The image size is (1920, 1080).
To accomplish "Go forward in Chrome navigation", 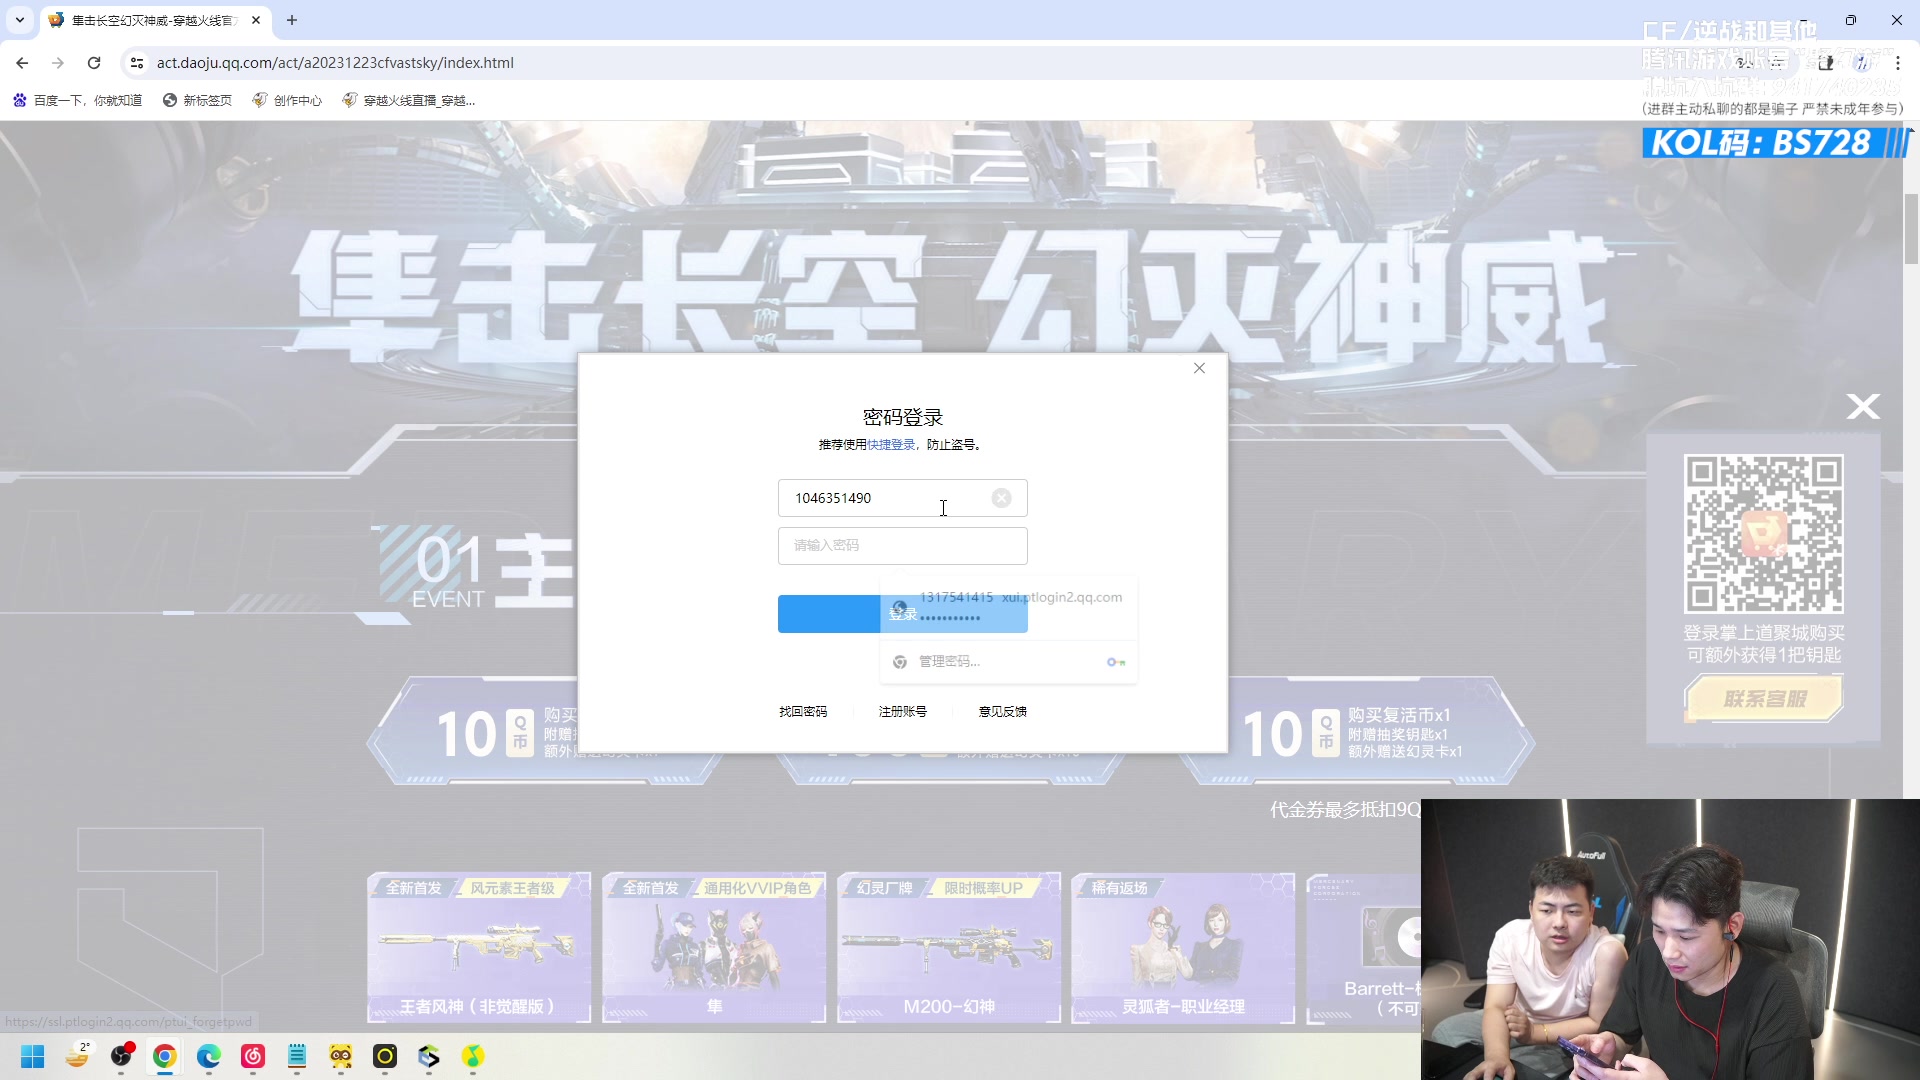I will (58, 63).
